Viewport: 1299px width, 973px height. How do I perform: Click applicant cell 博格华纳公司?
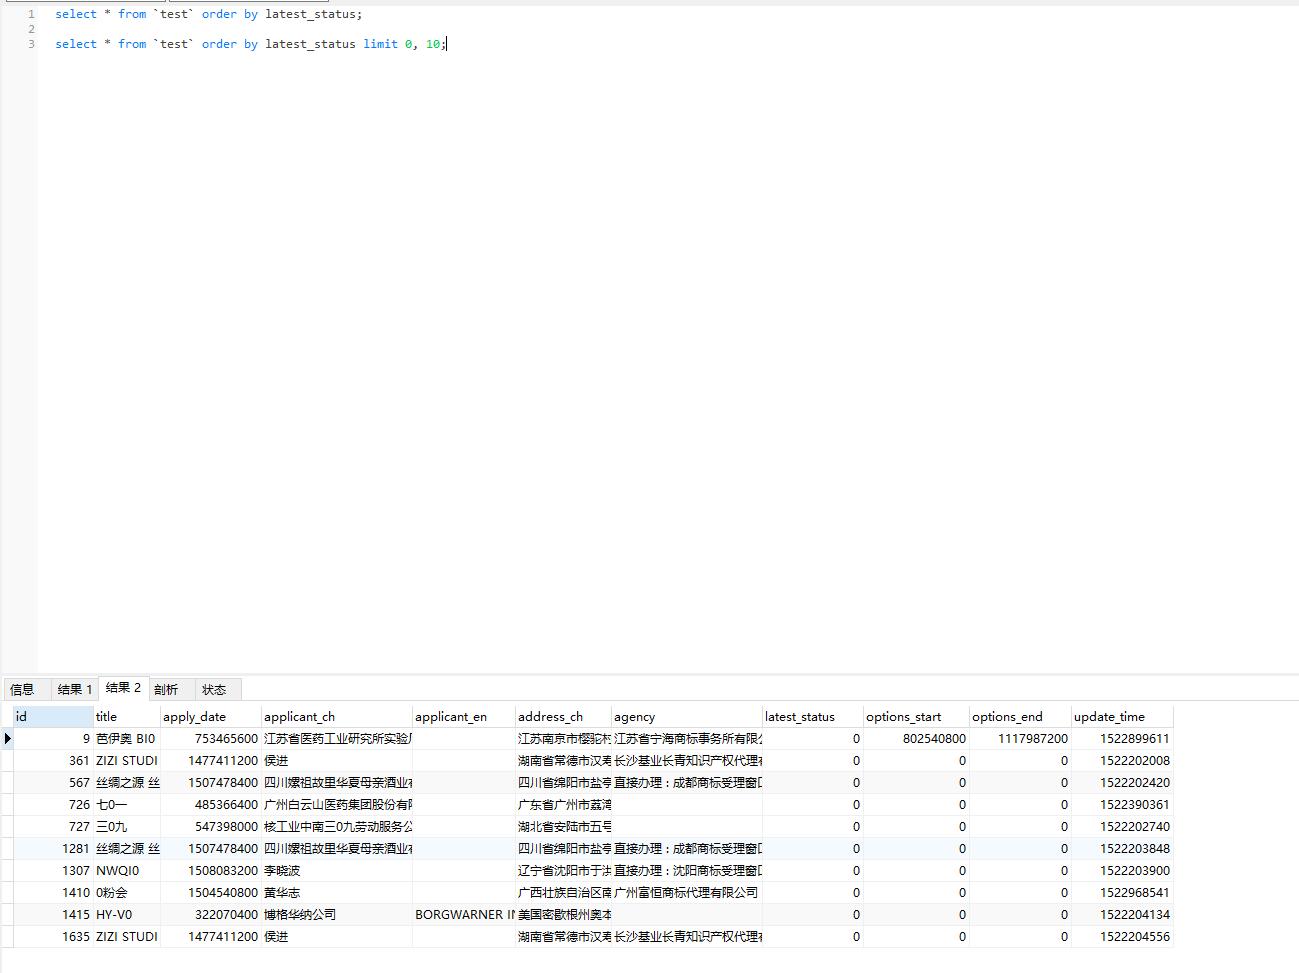[337, 915]
